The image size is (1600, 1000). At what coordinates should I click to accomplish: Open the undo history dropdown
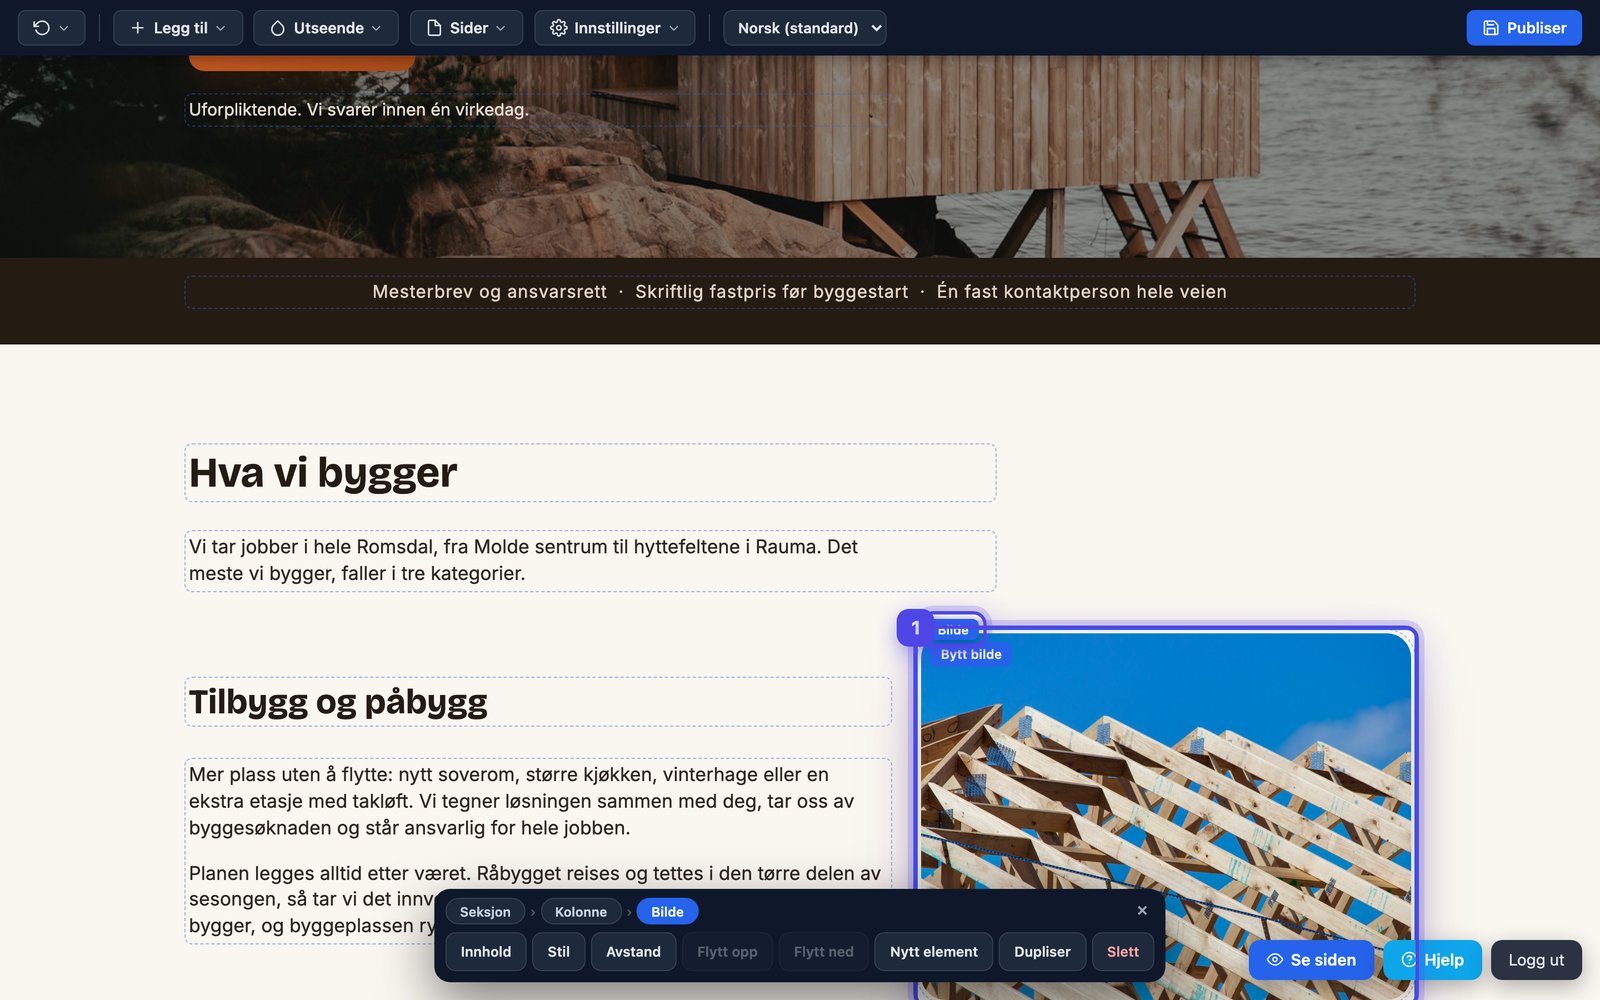point(51,28)
